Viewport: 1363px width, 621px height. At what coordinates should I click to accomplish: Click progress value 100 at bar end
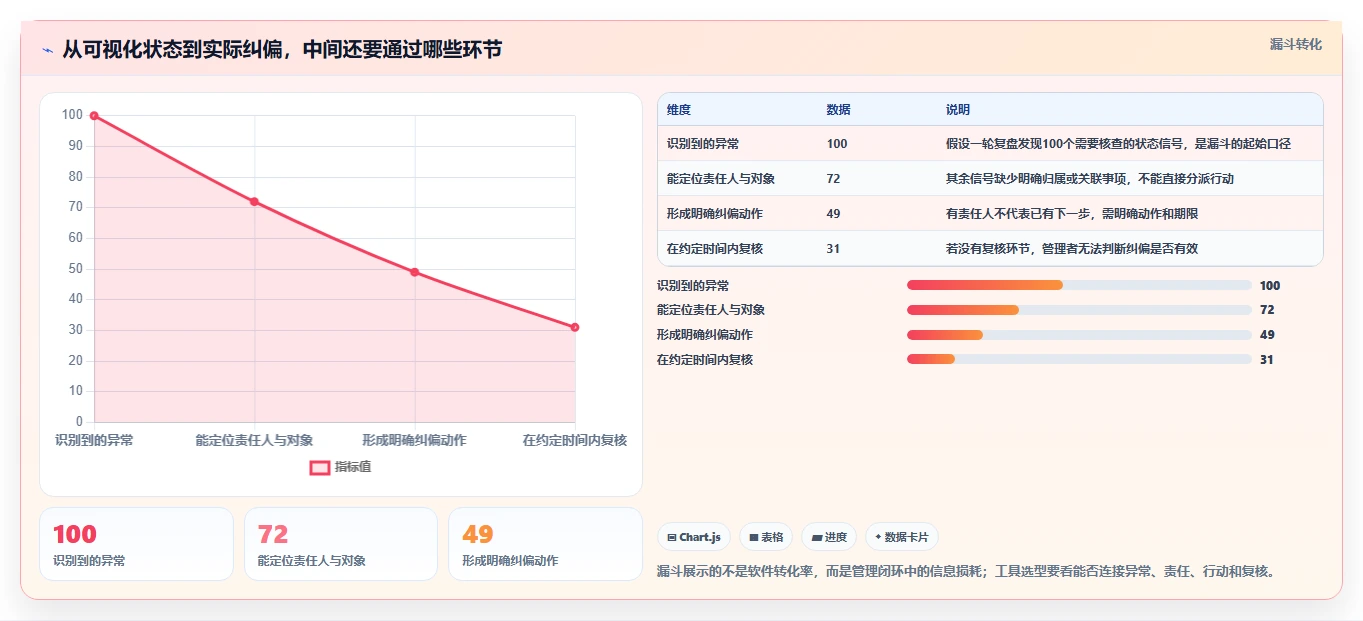pos(1270,285)
